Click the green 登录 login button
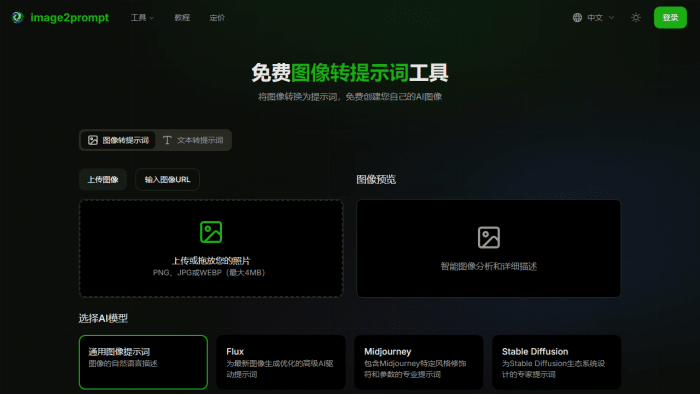 (x=670, y=17)
